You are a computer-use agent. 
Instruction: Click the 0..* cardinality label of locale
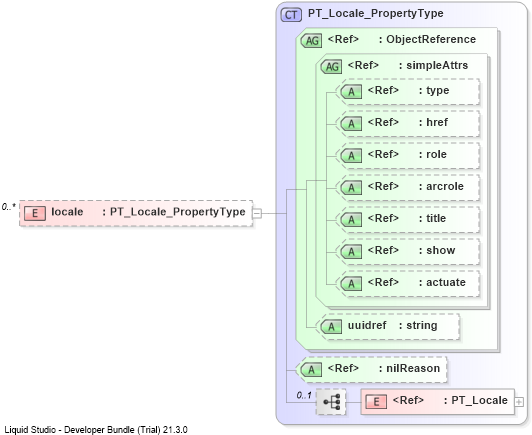8,207
